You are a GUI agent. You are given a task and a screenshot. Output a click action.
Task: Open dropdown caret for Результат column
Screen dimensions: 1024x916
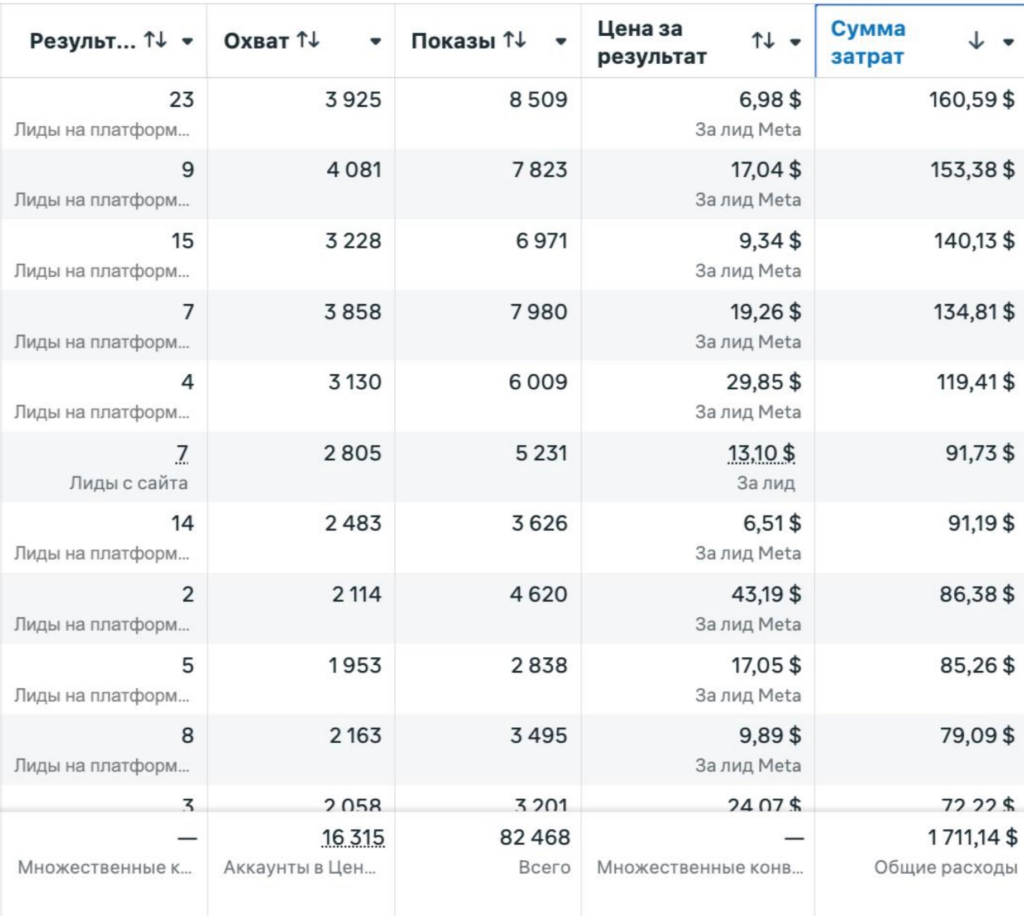click(187, 42)
